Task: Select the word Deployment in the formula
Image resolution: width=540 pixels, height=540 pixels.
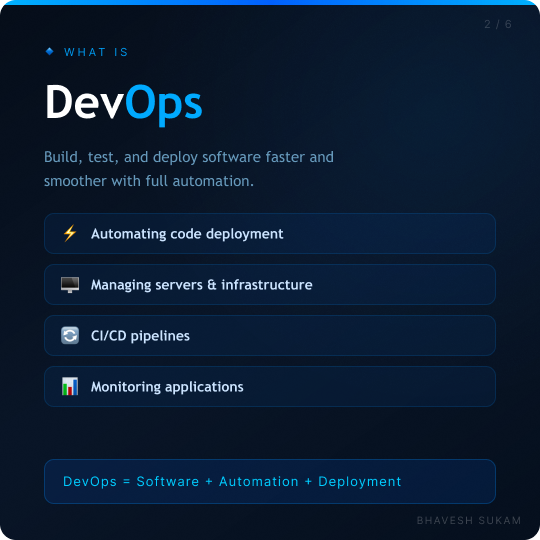Action: [360, 481]
